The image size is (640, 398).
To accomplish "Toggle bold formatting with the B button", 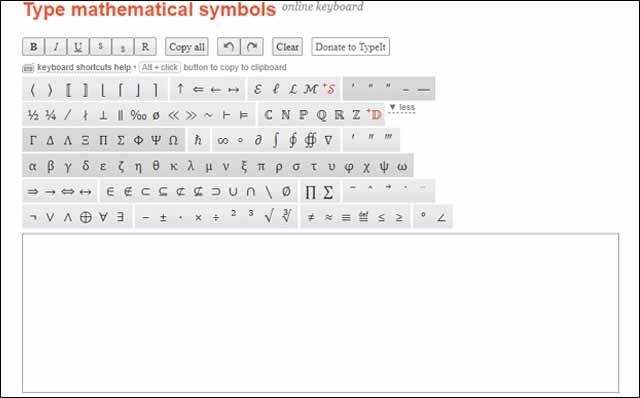I will [33, 47].
